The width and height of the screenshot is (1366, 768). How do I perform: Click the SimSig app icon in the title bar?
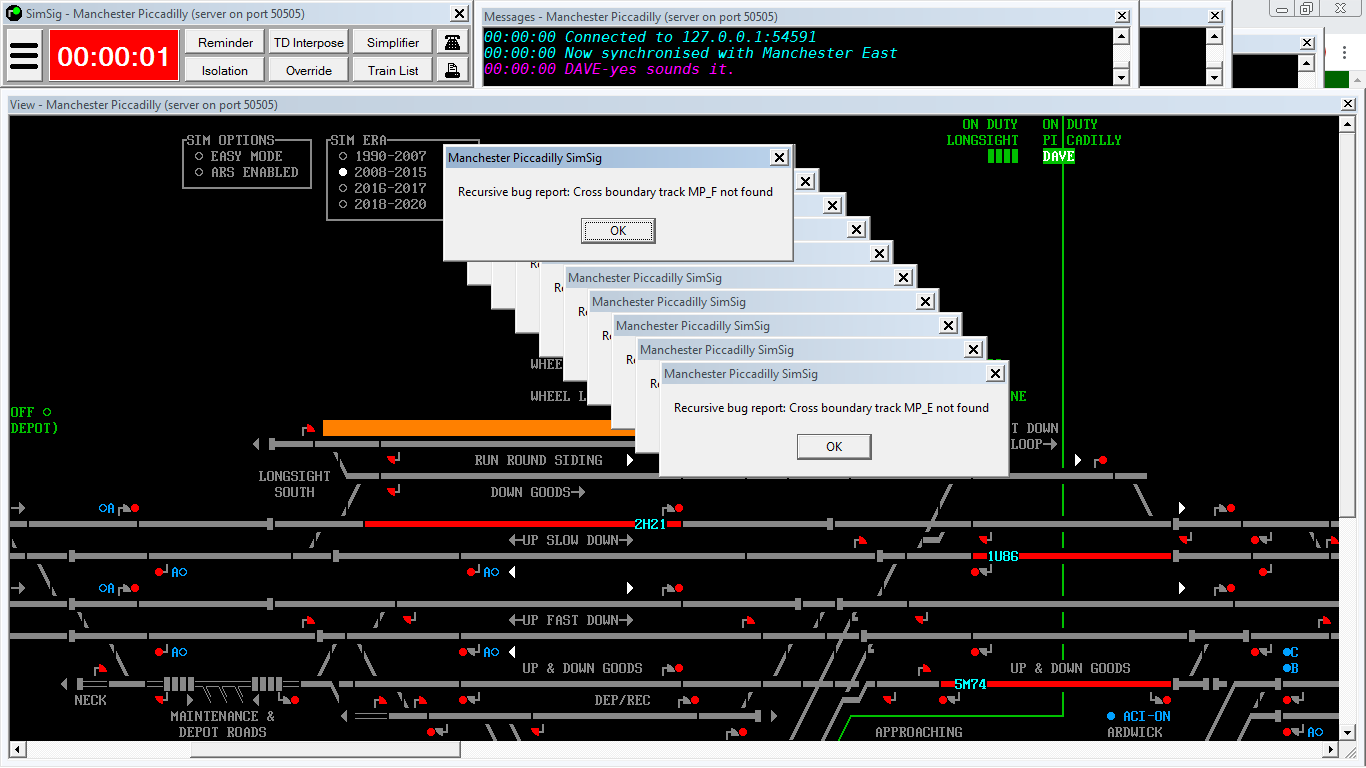[x=13, y=14]
